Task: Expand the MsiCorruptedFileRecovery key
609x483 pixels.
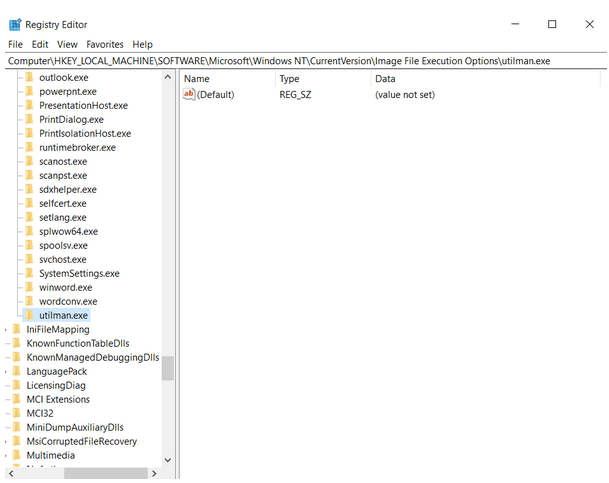Action: click(6, 441)
